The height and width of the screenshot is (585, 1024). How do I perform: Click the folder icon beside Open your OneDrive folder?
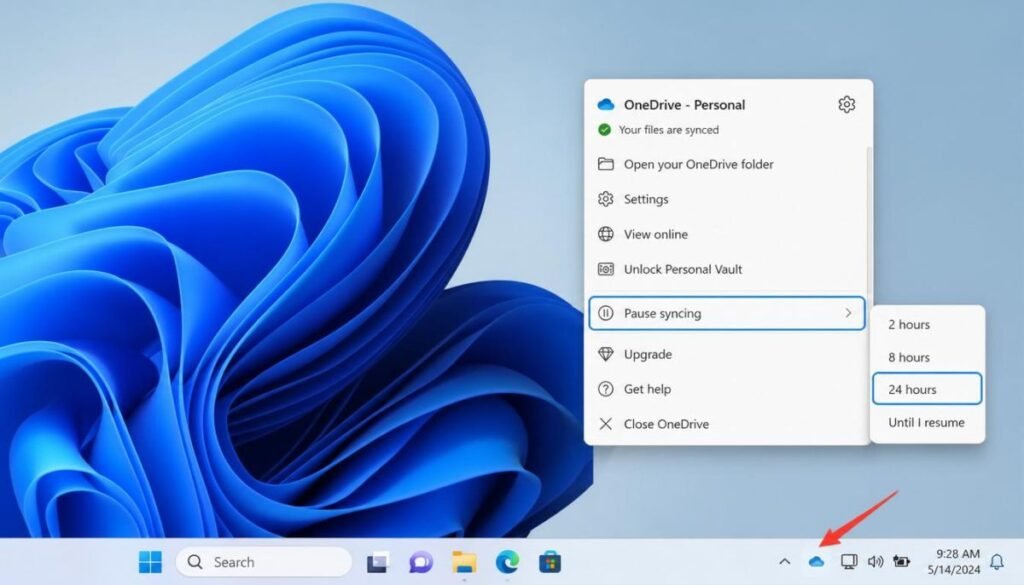pos(605,164)
